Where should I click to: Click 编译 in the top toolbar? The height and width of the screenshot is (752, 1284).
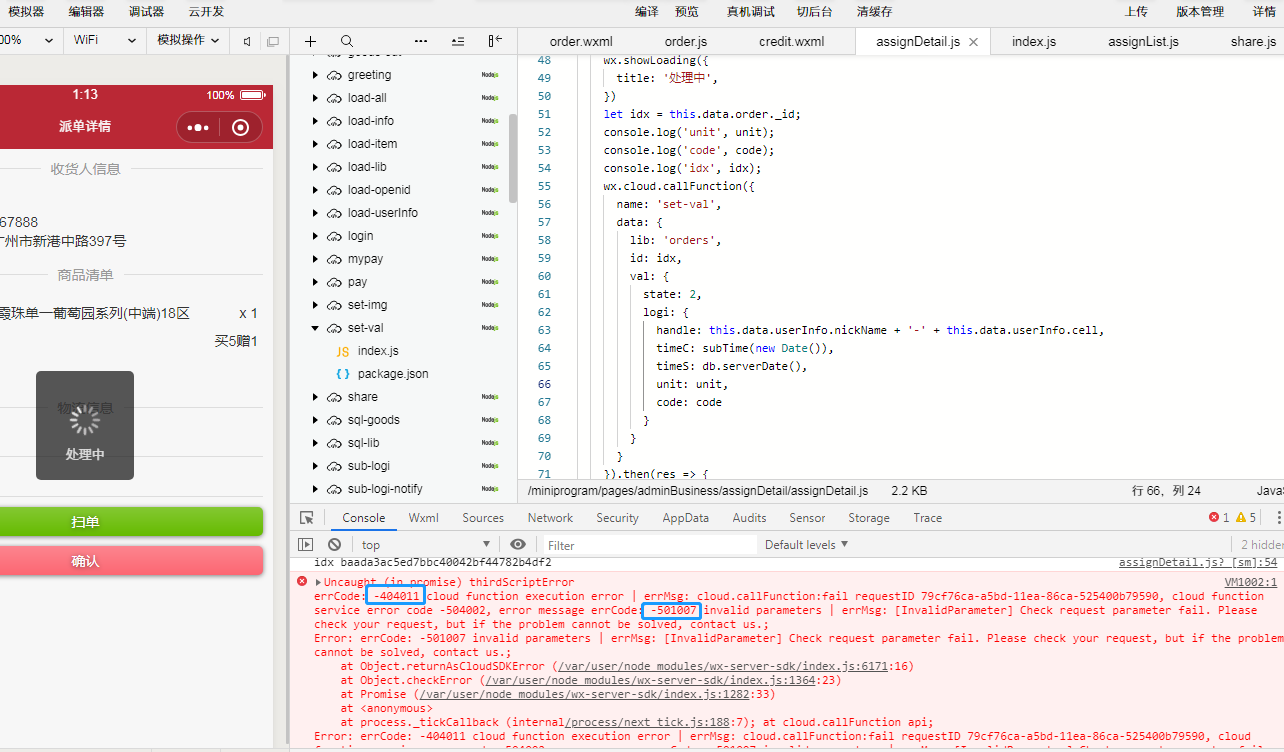[x=647, y=11]
